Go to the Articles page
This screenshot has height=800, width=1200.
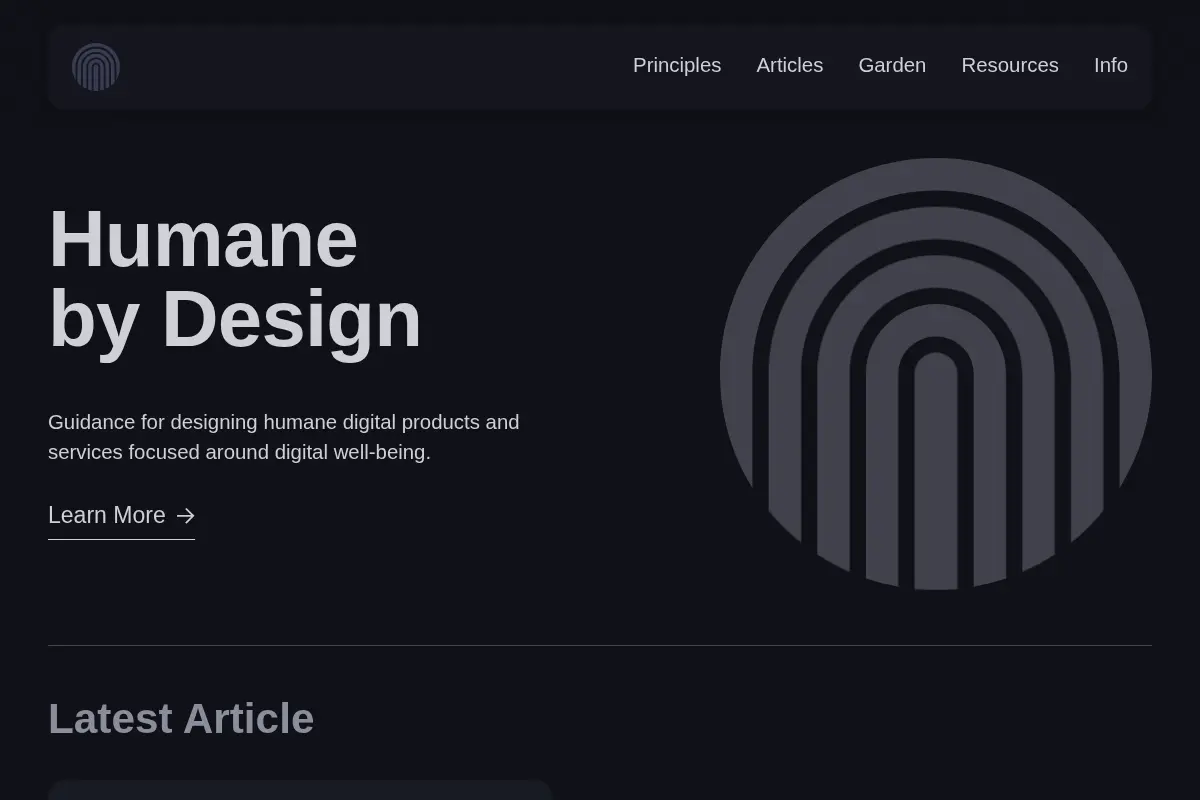click(790, 65)
